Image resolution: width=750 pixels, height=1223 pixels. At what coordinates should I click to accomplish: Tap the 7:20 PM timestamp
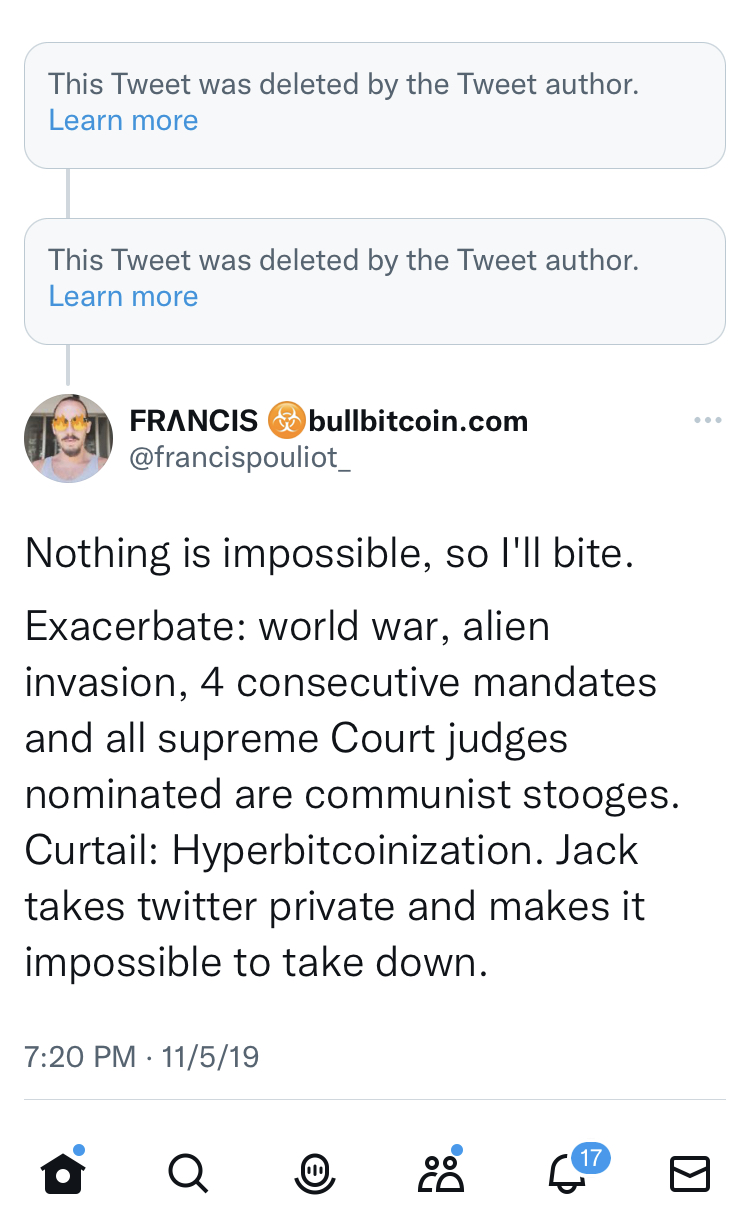pos(79,1057)
